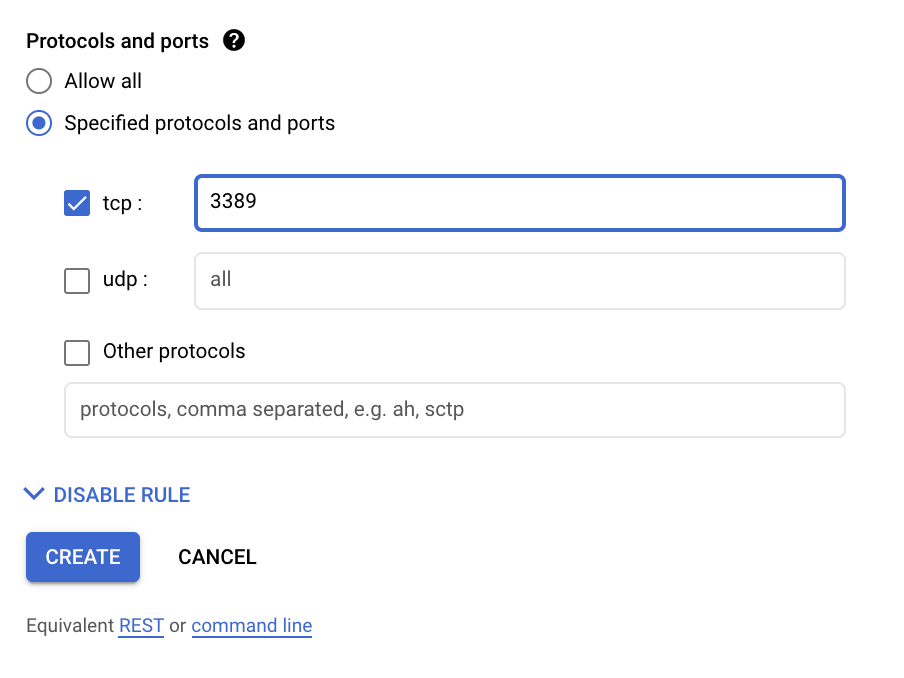Click the CANCEL button

217,557
